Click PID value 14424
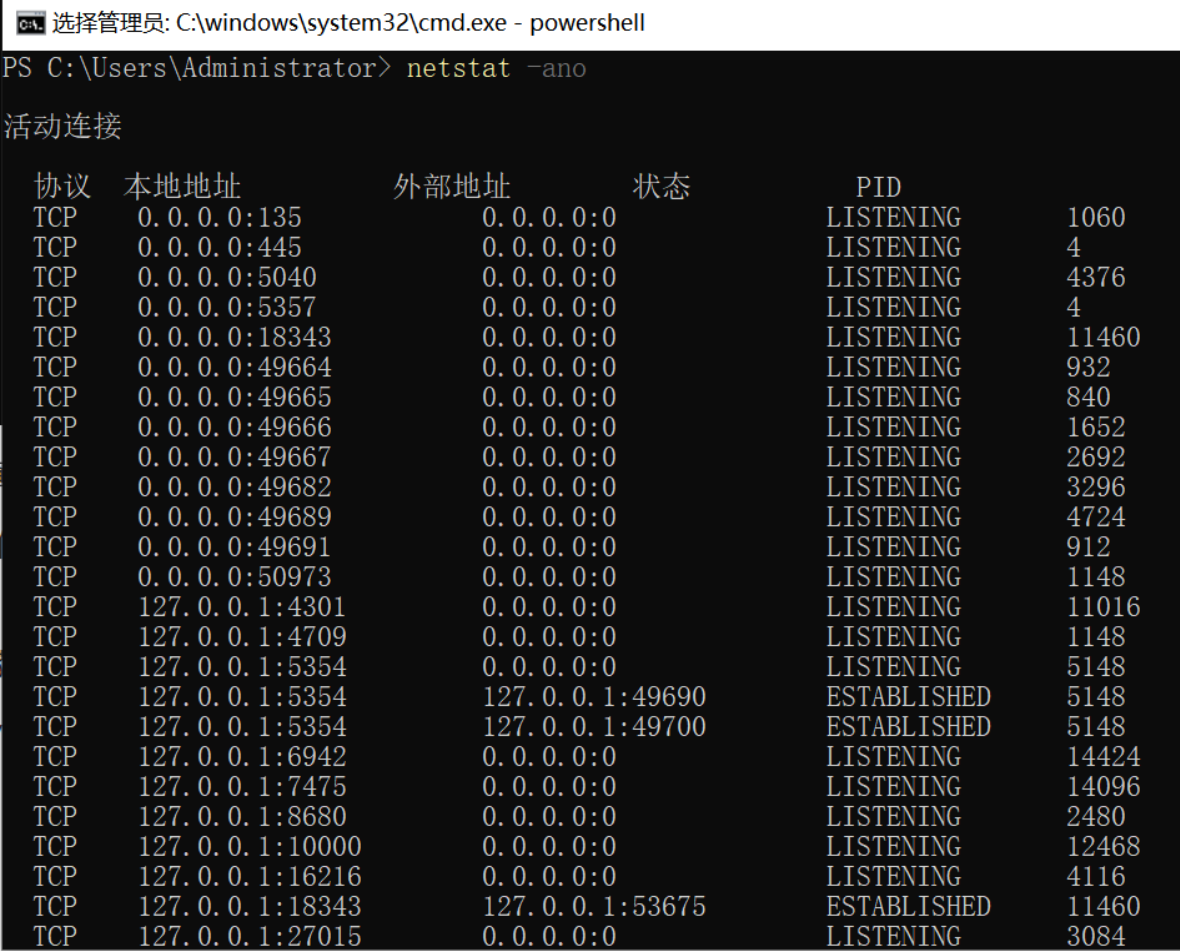The width and height of the screenshot is (1180, 951). pos(1103,757)
